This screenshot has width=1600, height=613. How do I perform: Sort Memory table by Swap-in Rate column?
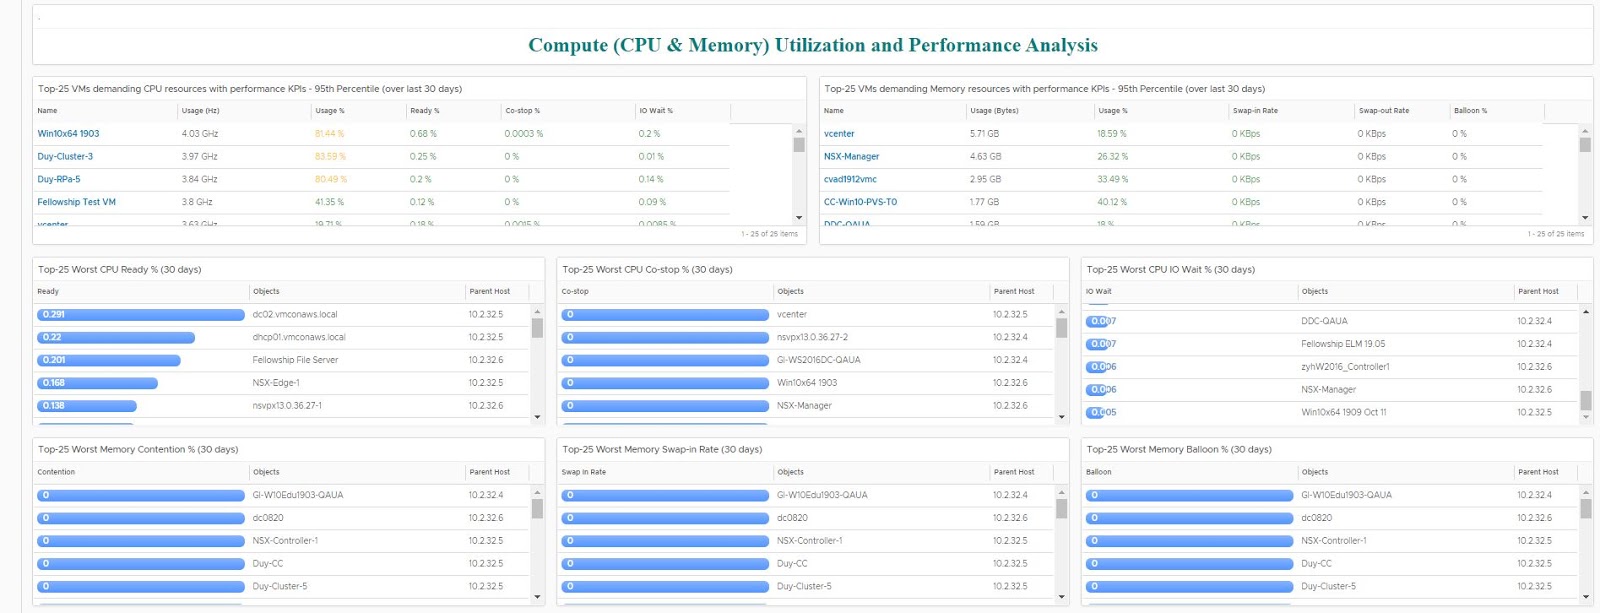pyautogui.click(x=1255, y=111)
